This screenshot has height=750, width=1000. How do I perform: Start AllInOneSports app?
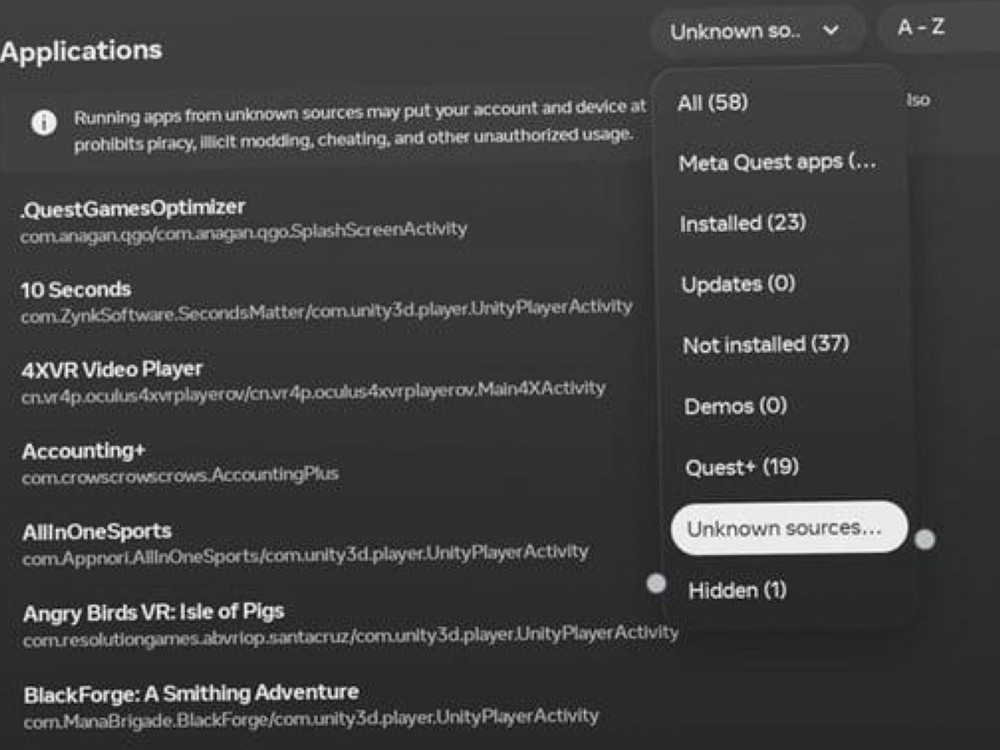click(97, 531)
